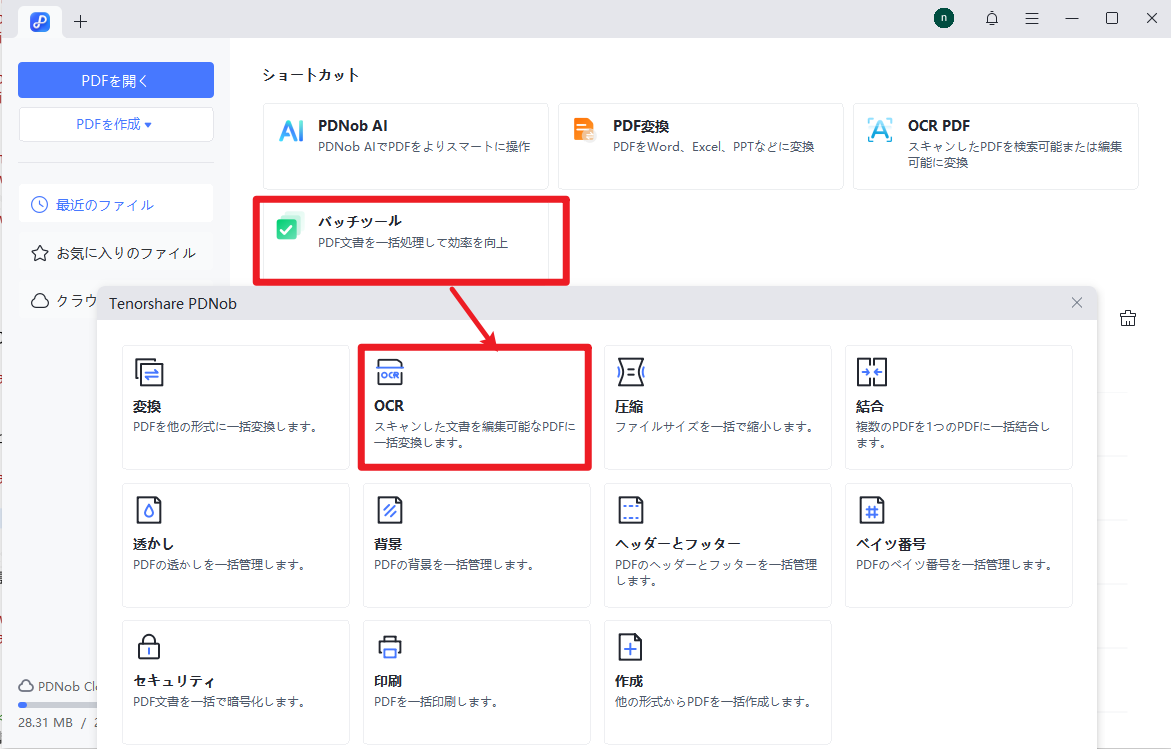Image resolution: width=1171 pixels, height=749 pixels.
Task: Click the PDNob cloud storage usage bar
Action: pos(58,704)
